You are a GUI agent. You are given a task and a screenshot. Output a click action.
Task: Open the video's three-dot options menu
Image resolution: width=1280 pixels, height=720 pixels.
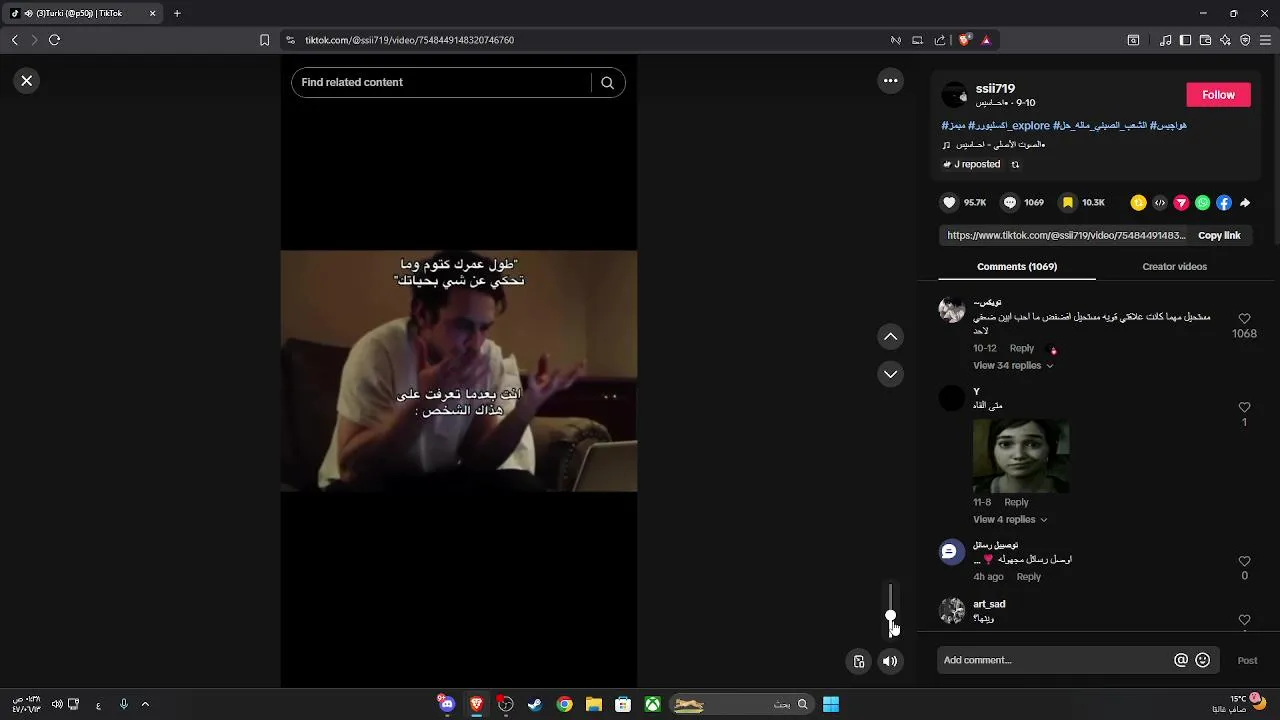(x=891, y=81)
